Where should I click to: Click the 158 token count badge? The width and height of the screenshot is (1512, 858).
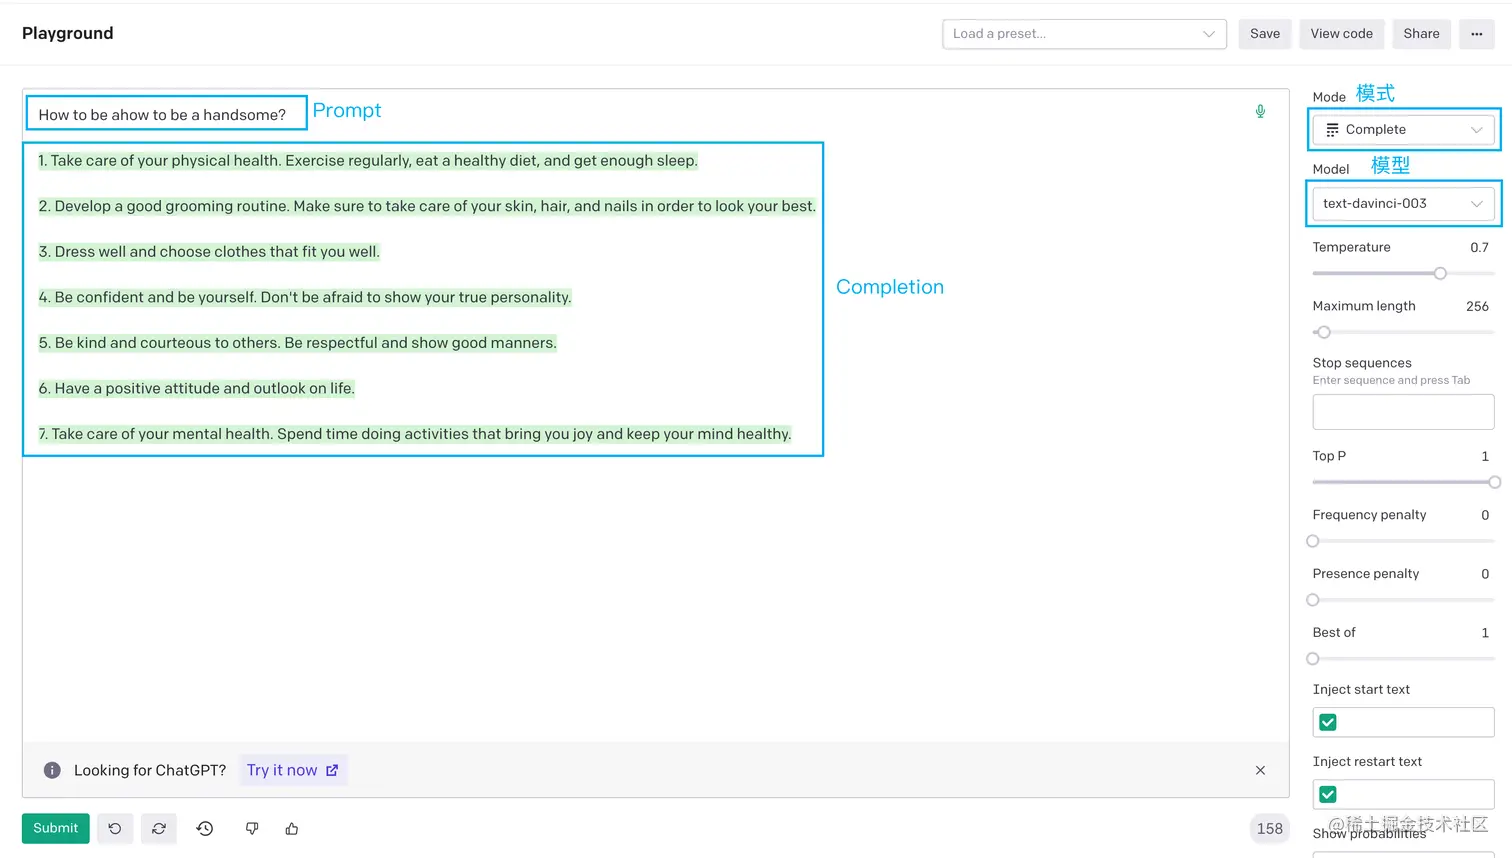point(1269,828)
